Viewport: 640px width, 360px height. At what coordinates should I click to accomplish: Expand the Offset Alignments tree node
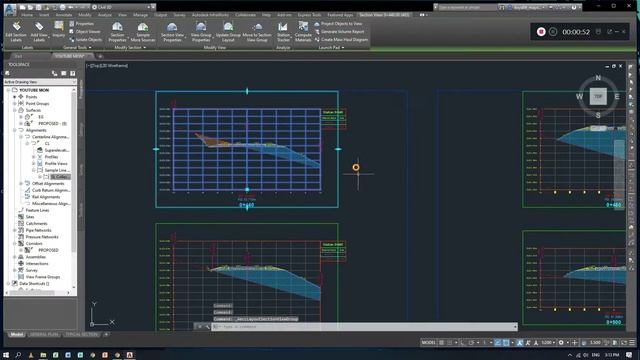point(21,183)
